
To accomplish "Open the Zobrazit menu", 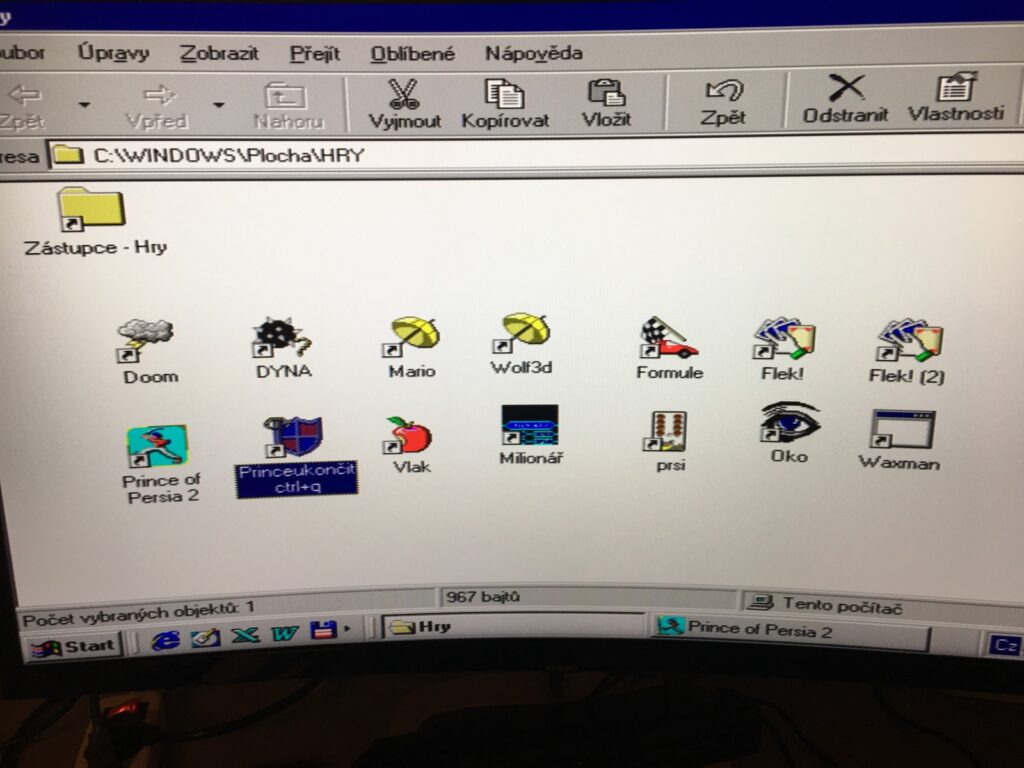I will point(219,53).
